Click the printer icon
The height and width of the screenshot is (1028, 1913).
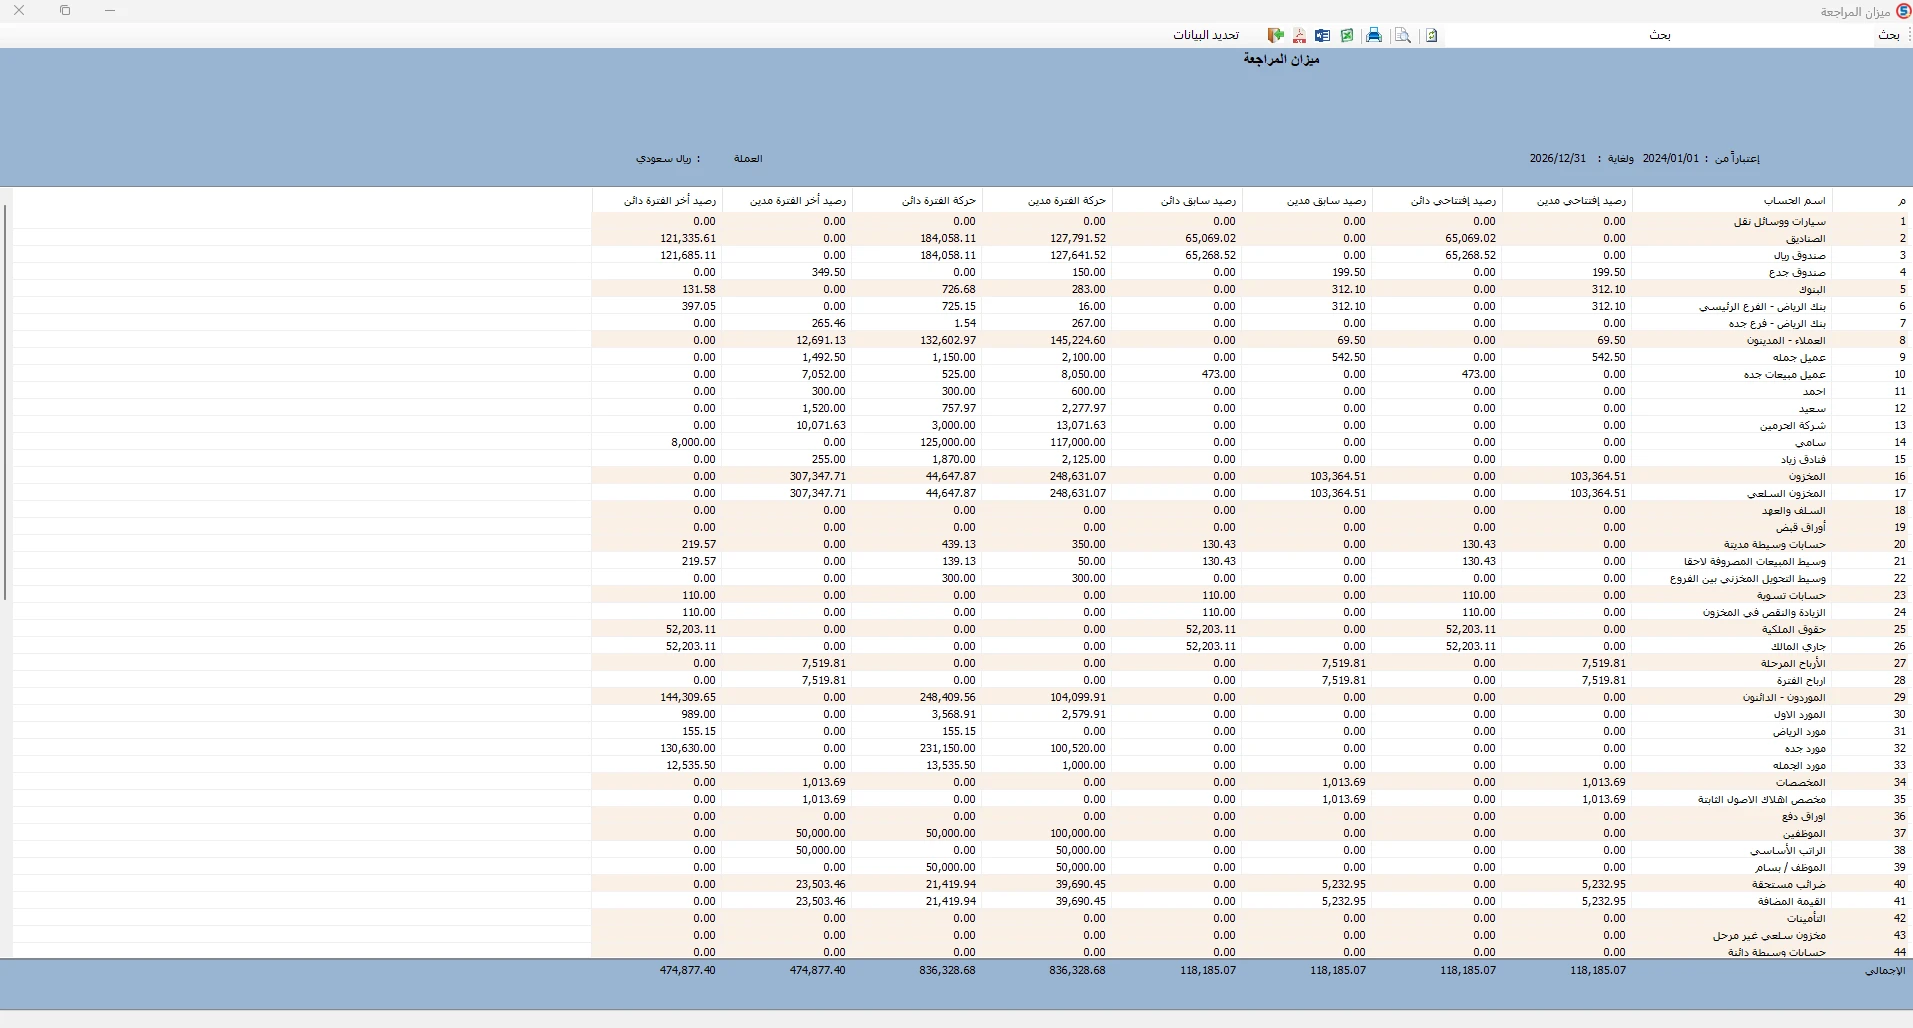[1374, 35]
